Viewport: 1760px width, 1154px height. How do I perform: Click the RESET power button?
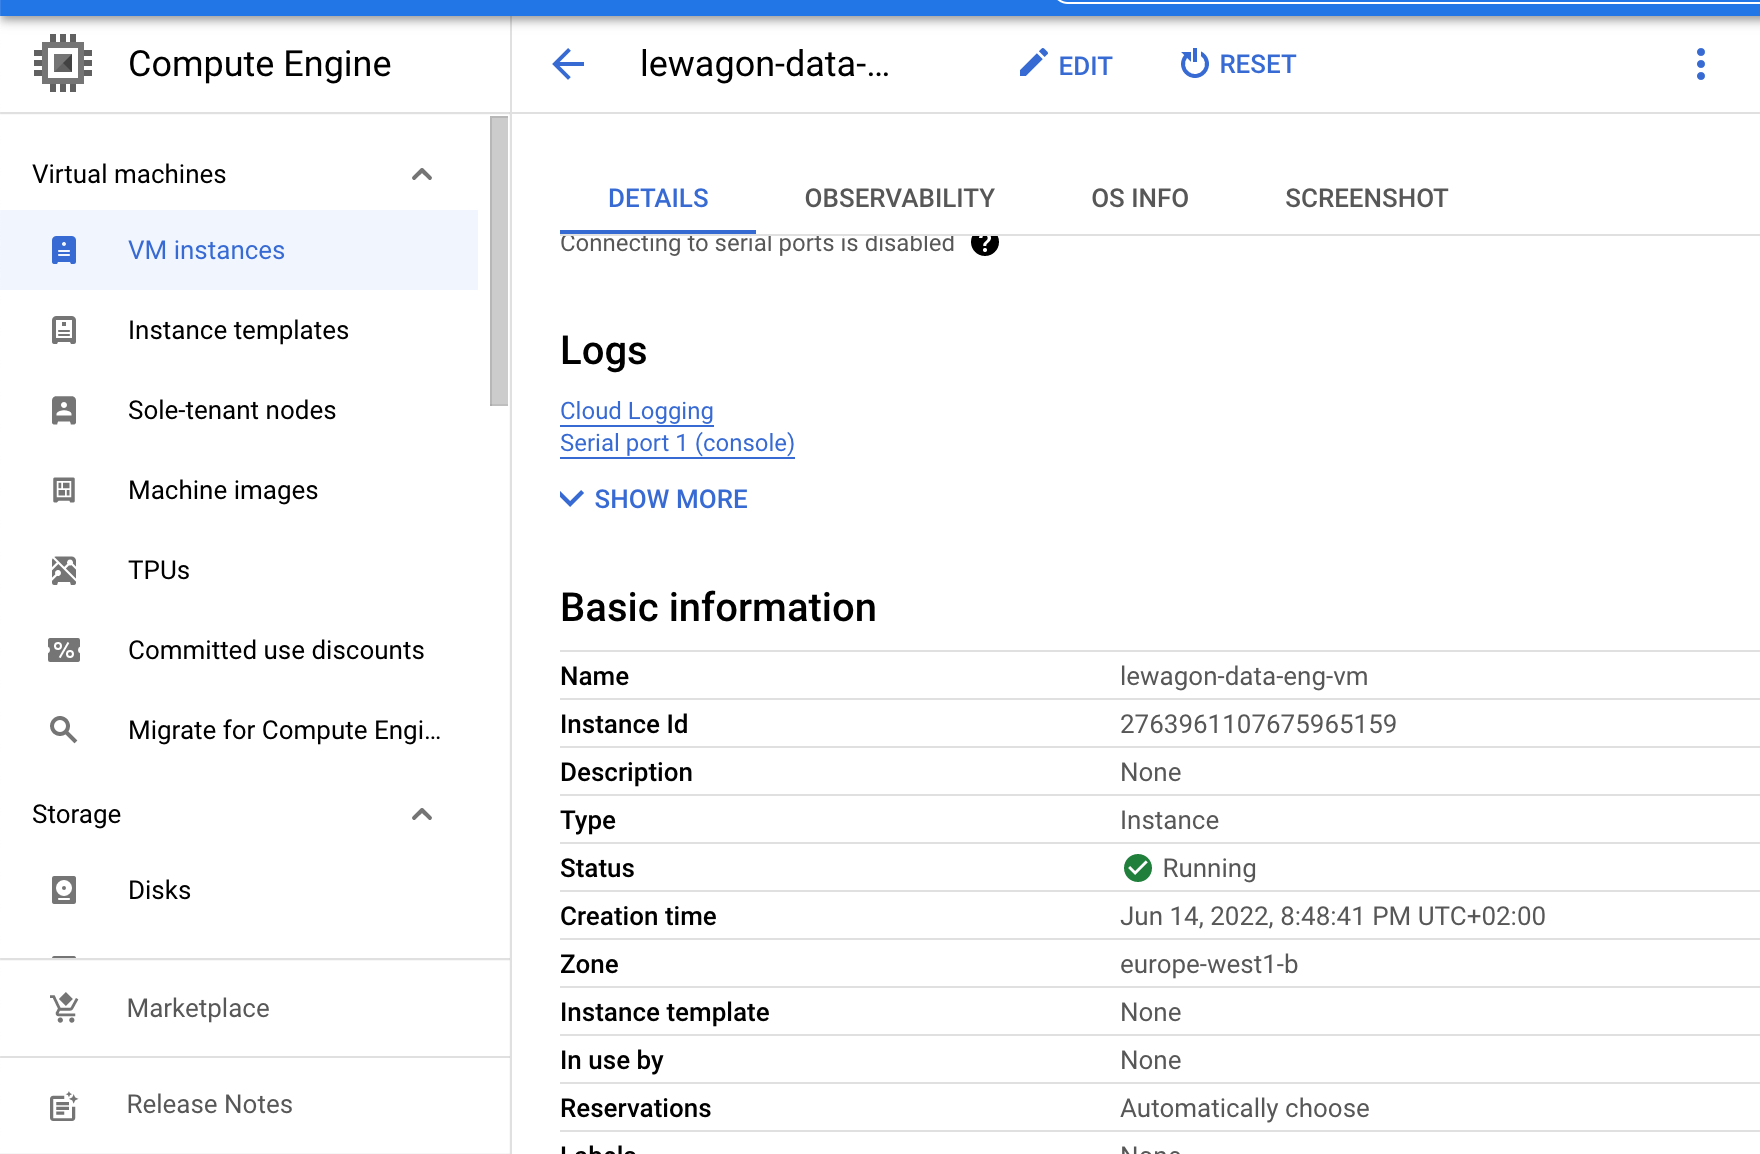pyautogui.click(x=1237, y=64)
